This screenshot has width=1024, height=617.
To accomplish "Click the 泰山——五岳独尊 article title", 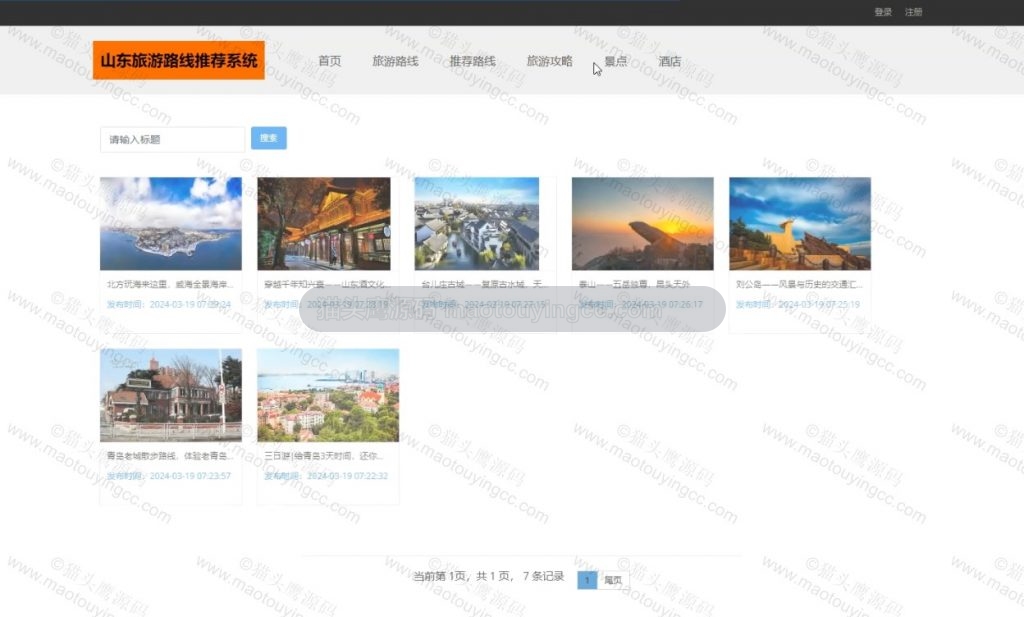I will pyautogui.click(x=634, y=284).
